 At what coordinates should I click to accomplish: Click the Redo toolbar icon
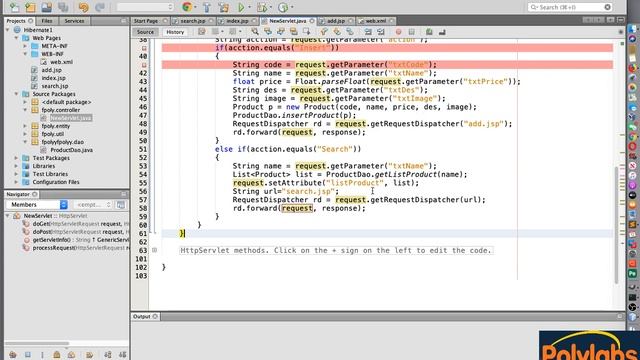[x=100, y=7]
